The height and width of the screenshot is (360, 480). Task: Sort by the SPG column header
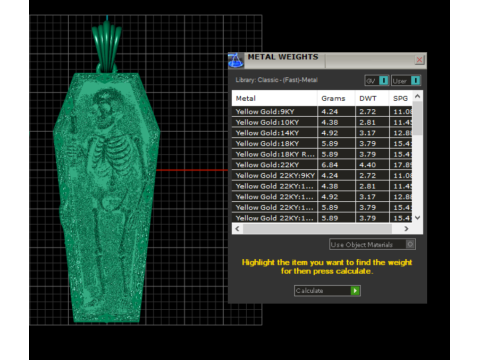(x=401, y=98)
